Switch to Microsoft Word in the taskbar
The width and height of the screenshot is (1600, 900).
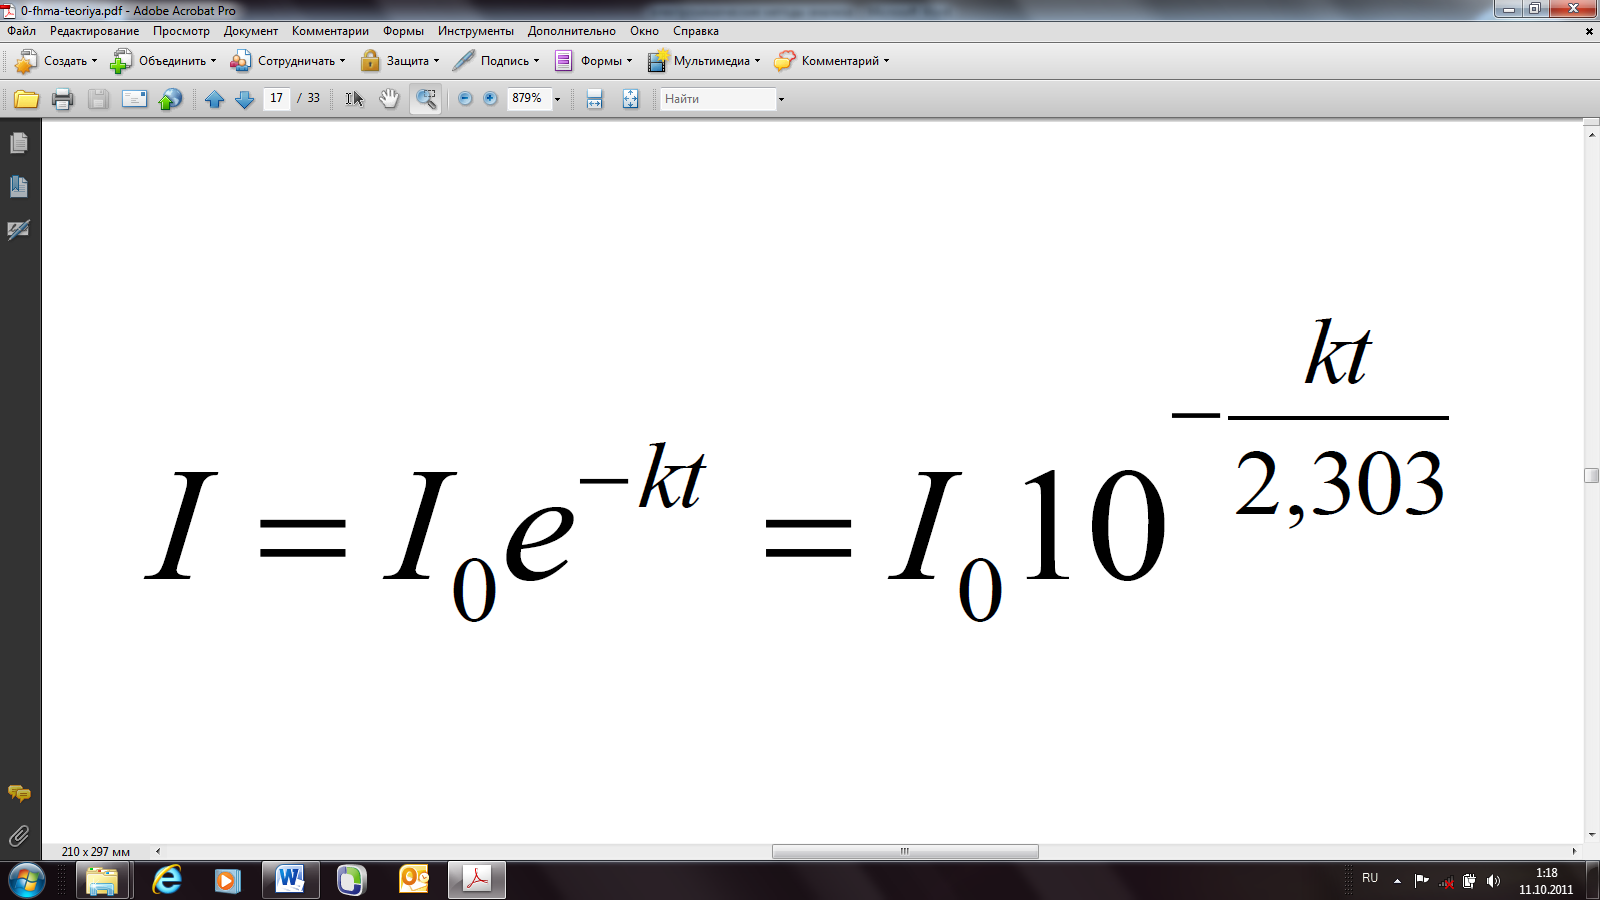(290, 880)
